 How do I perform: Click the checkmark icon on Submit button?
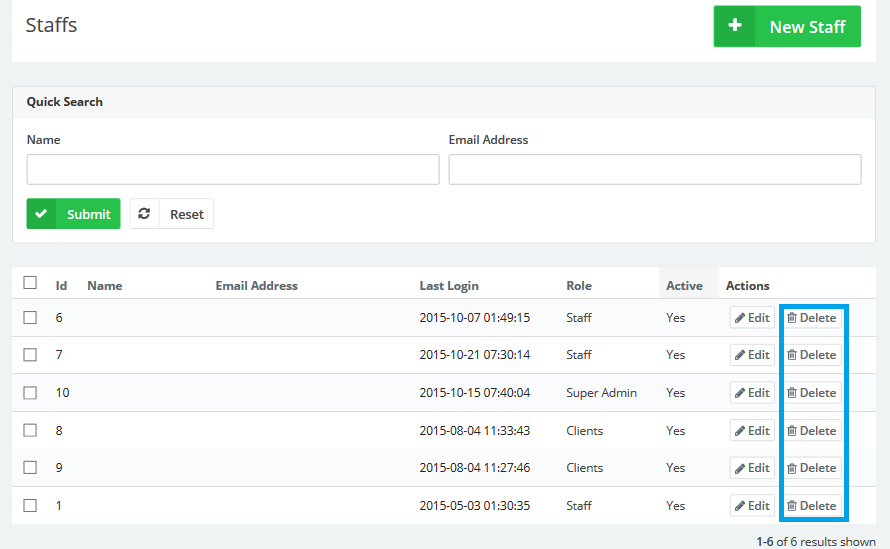tap(42, 214)
